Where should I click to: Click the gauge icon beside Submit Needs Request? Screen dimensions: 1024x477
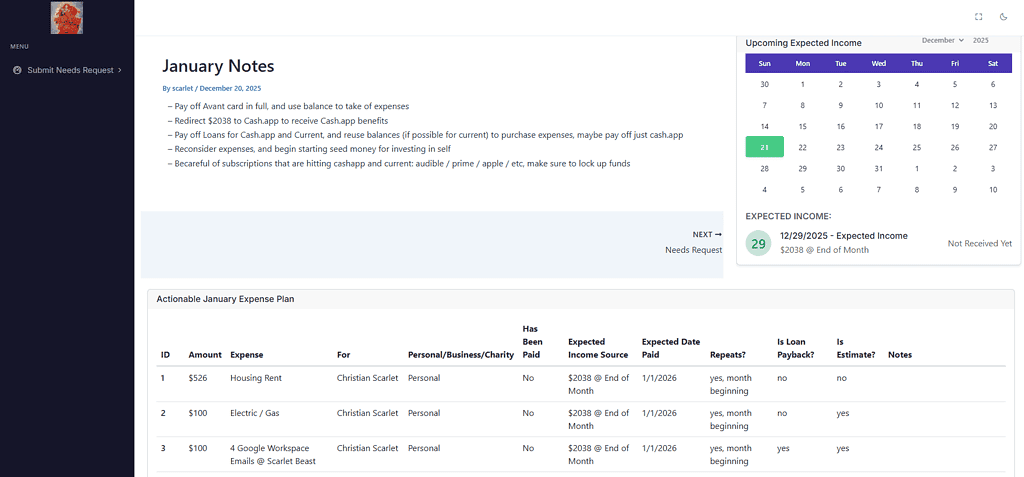(x=18, y=70)
